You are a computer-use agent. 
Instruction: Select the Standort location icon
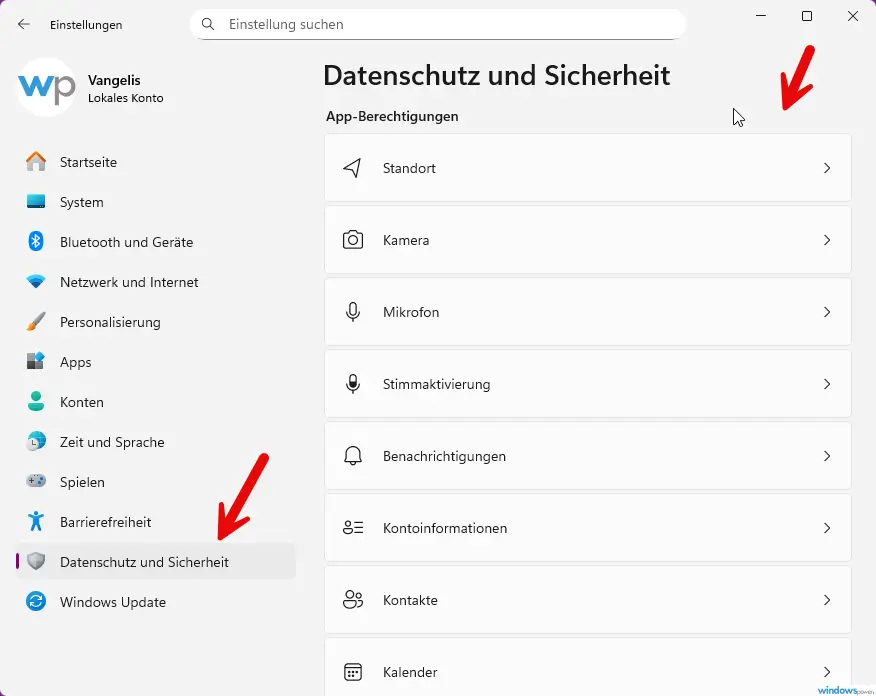(352, 168)
